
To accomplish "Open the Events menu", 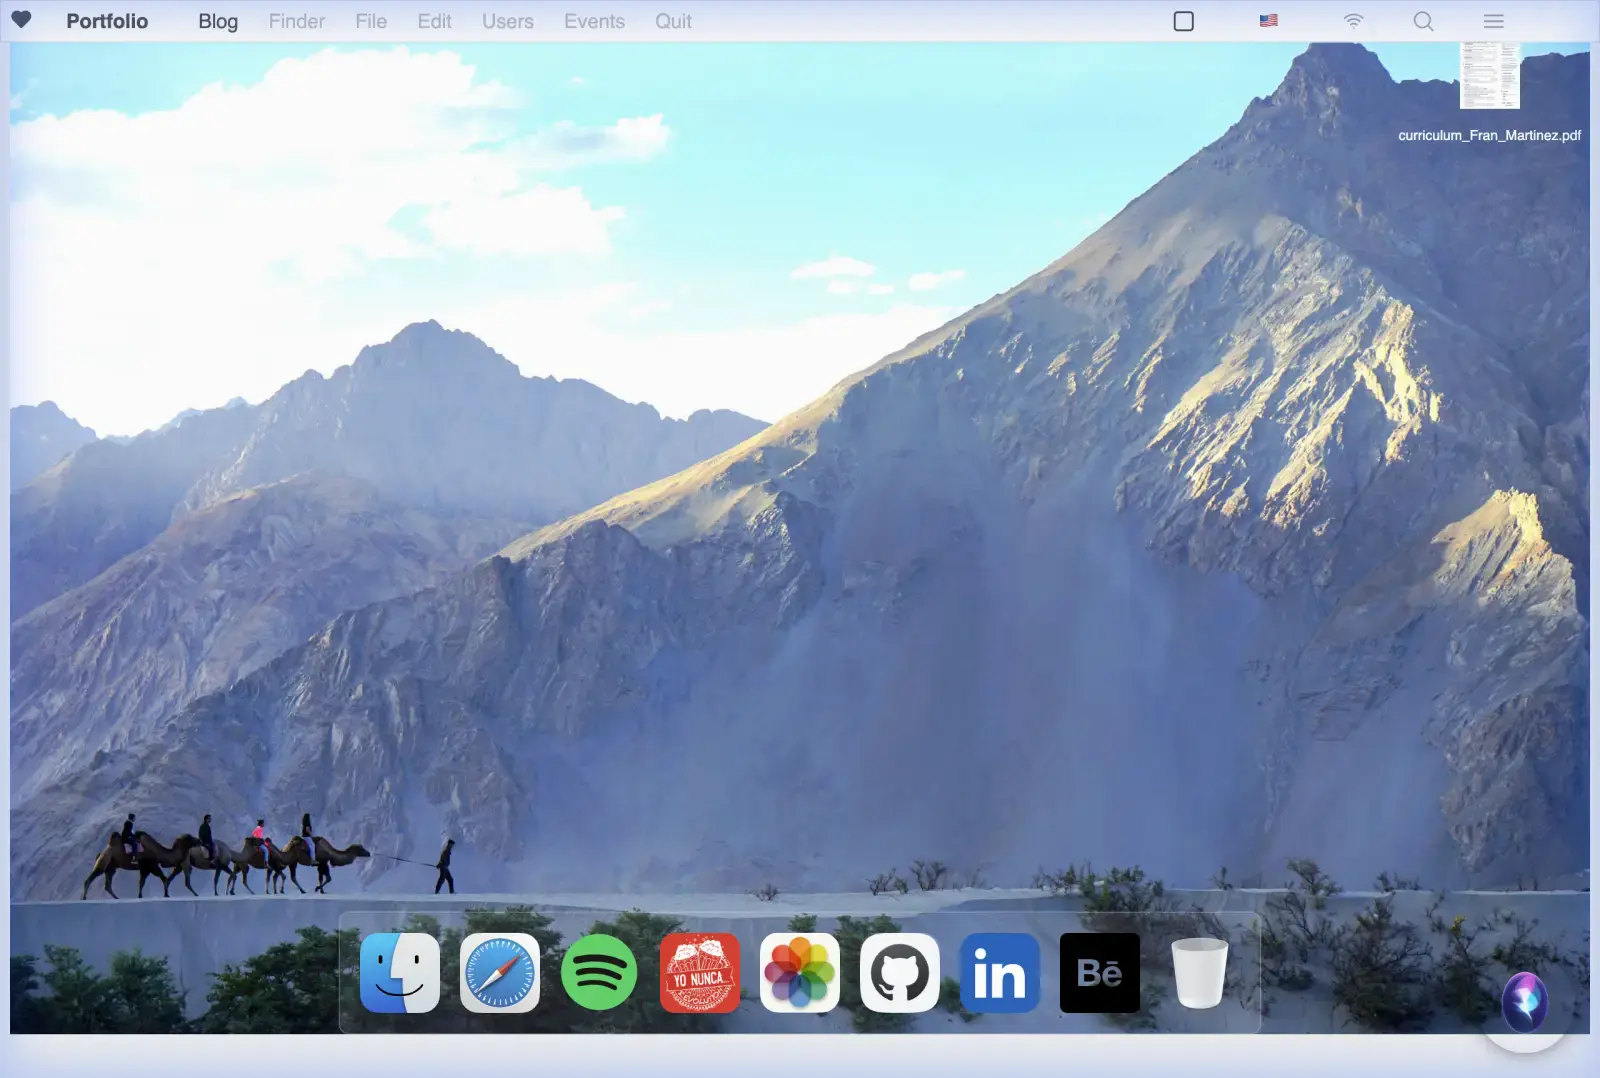I will tap(594, 21).
